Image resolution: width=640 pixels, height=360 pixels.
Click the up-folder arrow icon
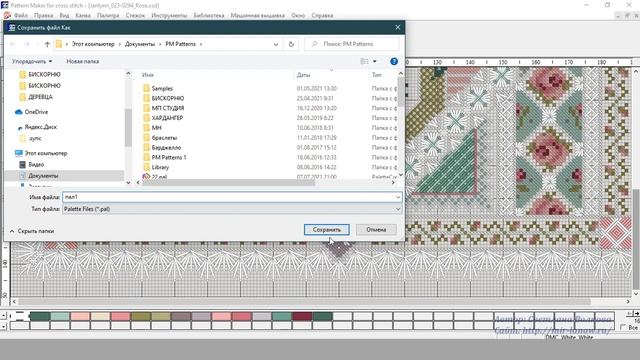coord(47,44)
